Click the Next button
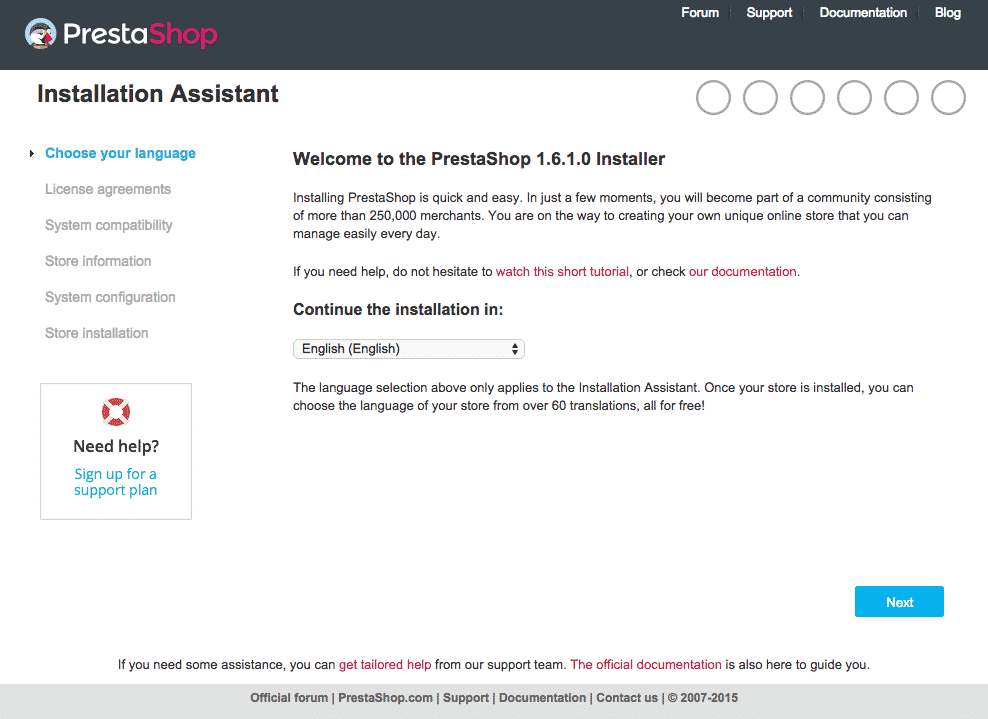The image size is (988, 719). tap(898, 601)
